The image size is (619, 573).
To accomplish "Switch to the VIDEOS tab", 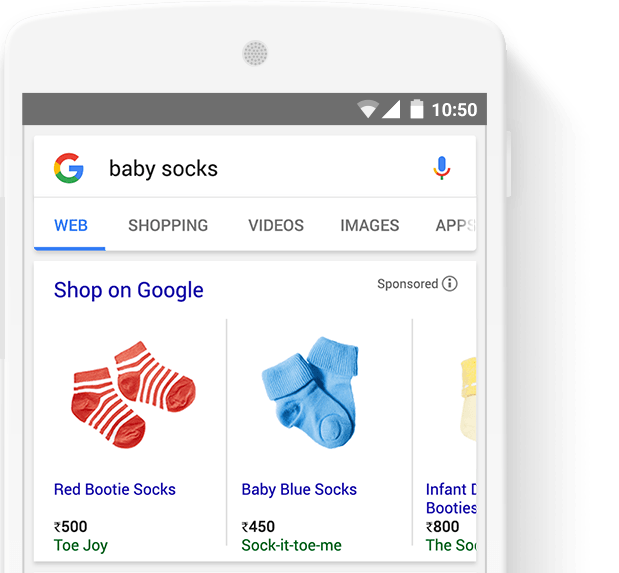I will coord(276,225).
